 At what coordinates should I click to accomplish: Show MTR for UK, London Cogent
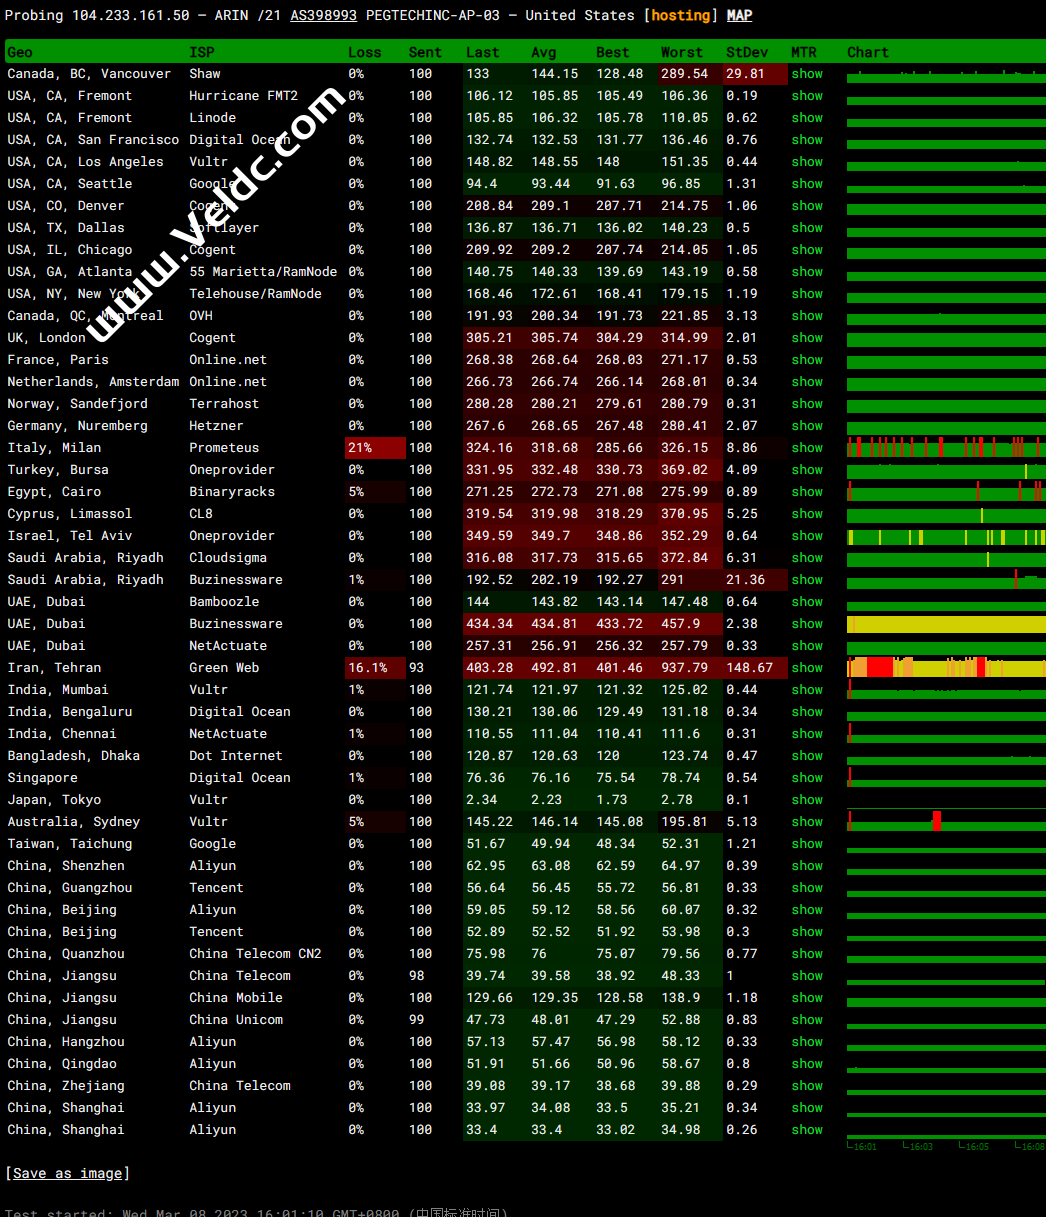click(806, 338)
